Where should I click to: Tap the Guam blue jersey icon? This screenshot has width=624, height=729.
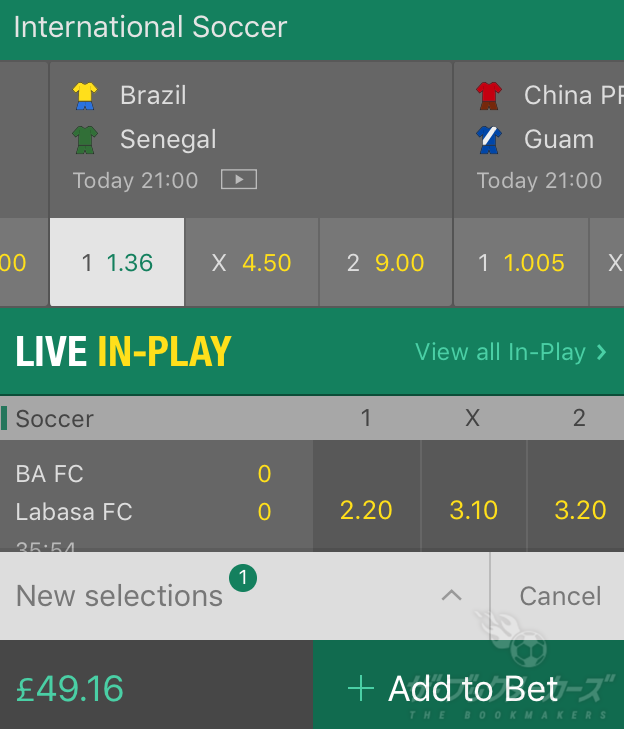[x=489, y=139]
